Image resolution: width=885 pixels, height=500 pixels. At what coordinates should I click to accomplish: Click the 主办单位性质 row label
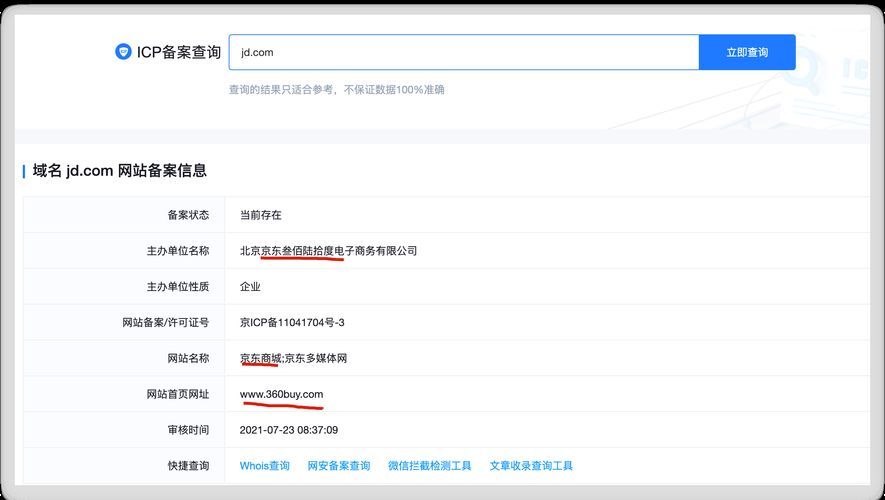coord(178,287)
